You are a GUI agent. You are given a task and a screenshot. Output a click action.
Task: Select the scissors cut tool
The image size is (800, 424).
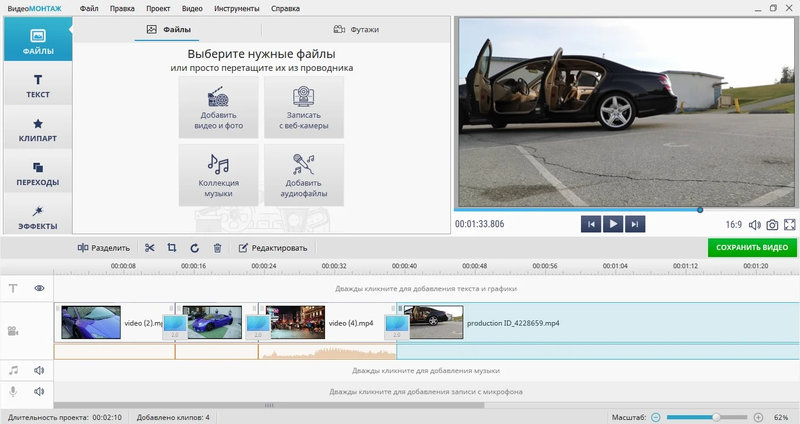tap(149, 248)
